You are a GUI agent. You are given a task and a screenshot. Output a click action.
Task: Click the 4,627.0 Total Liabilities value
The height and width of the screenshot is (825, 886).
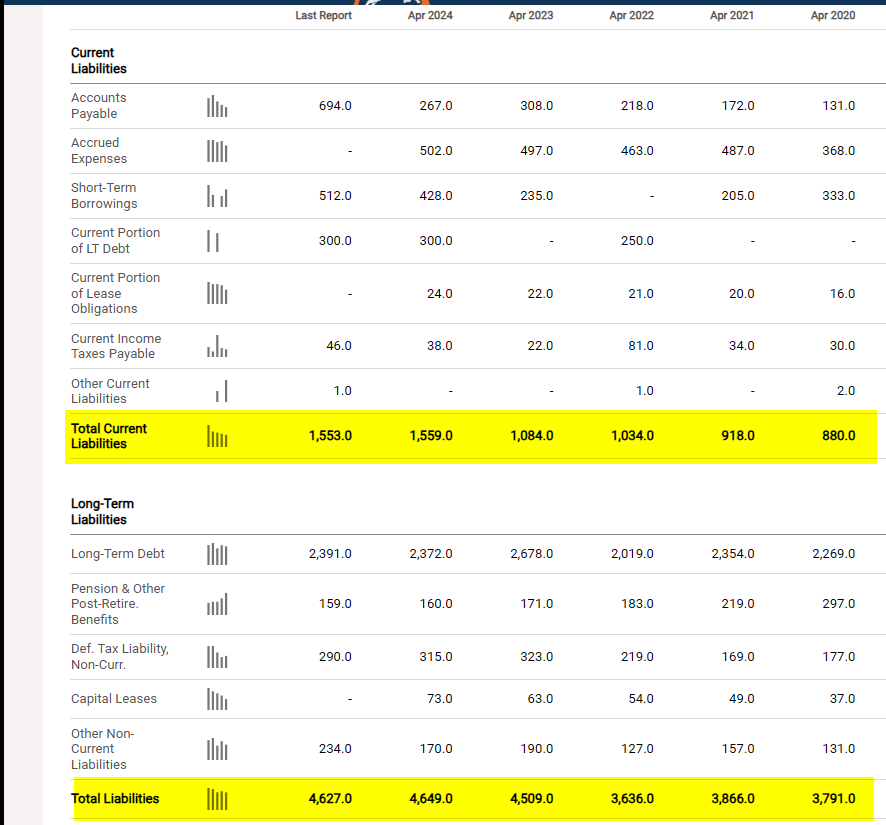[x=330, y=798]
